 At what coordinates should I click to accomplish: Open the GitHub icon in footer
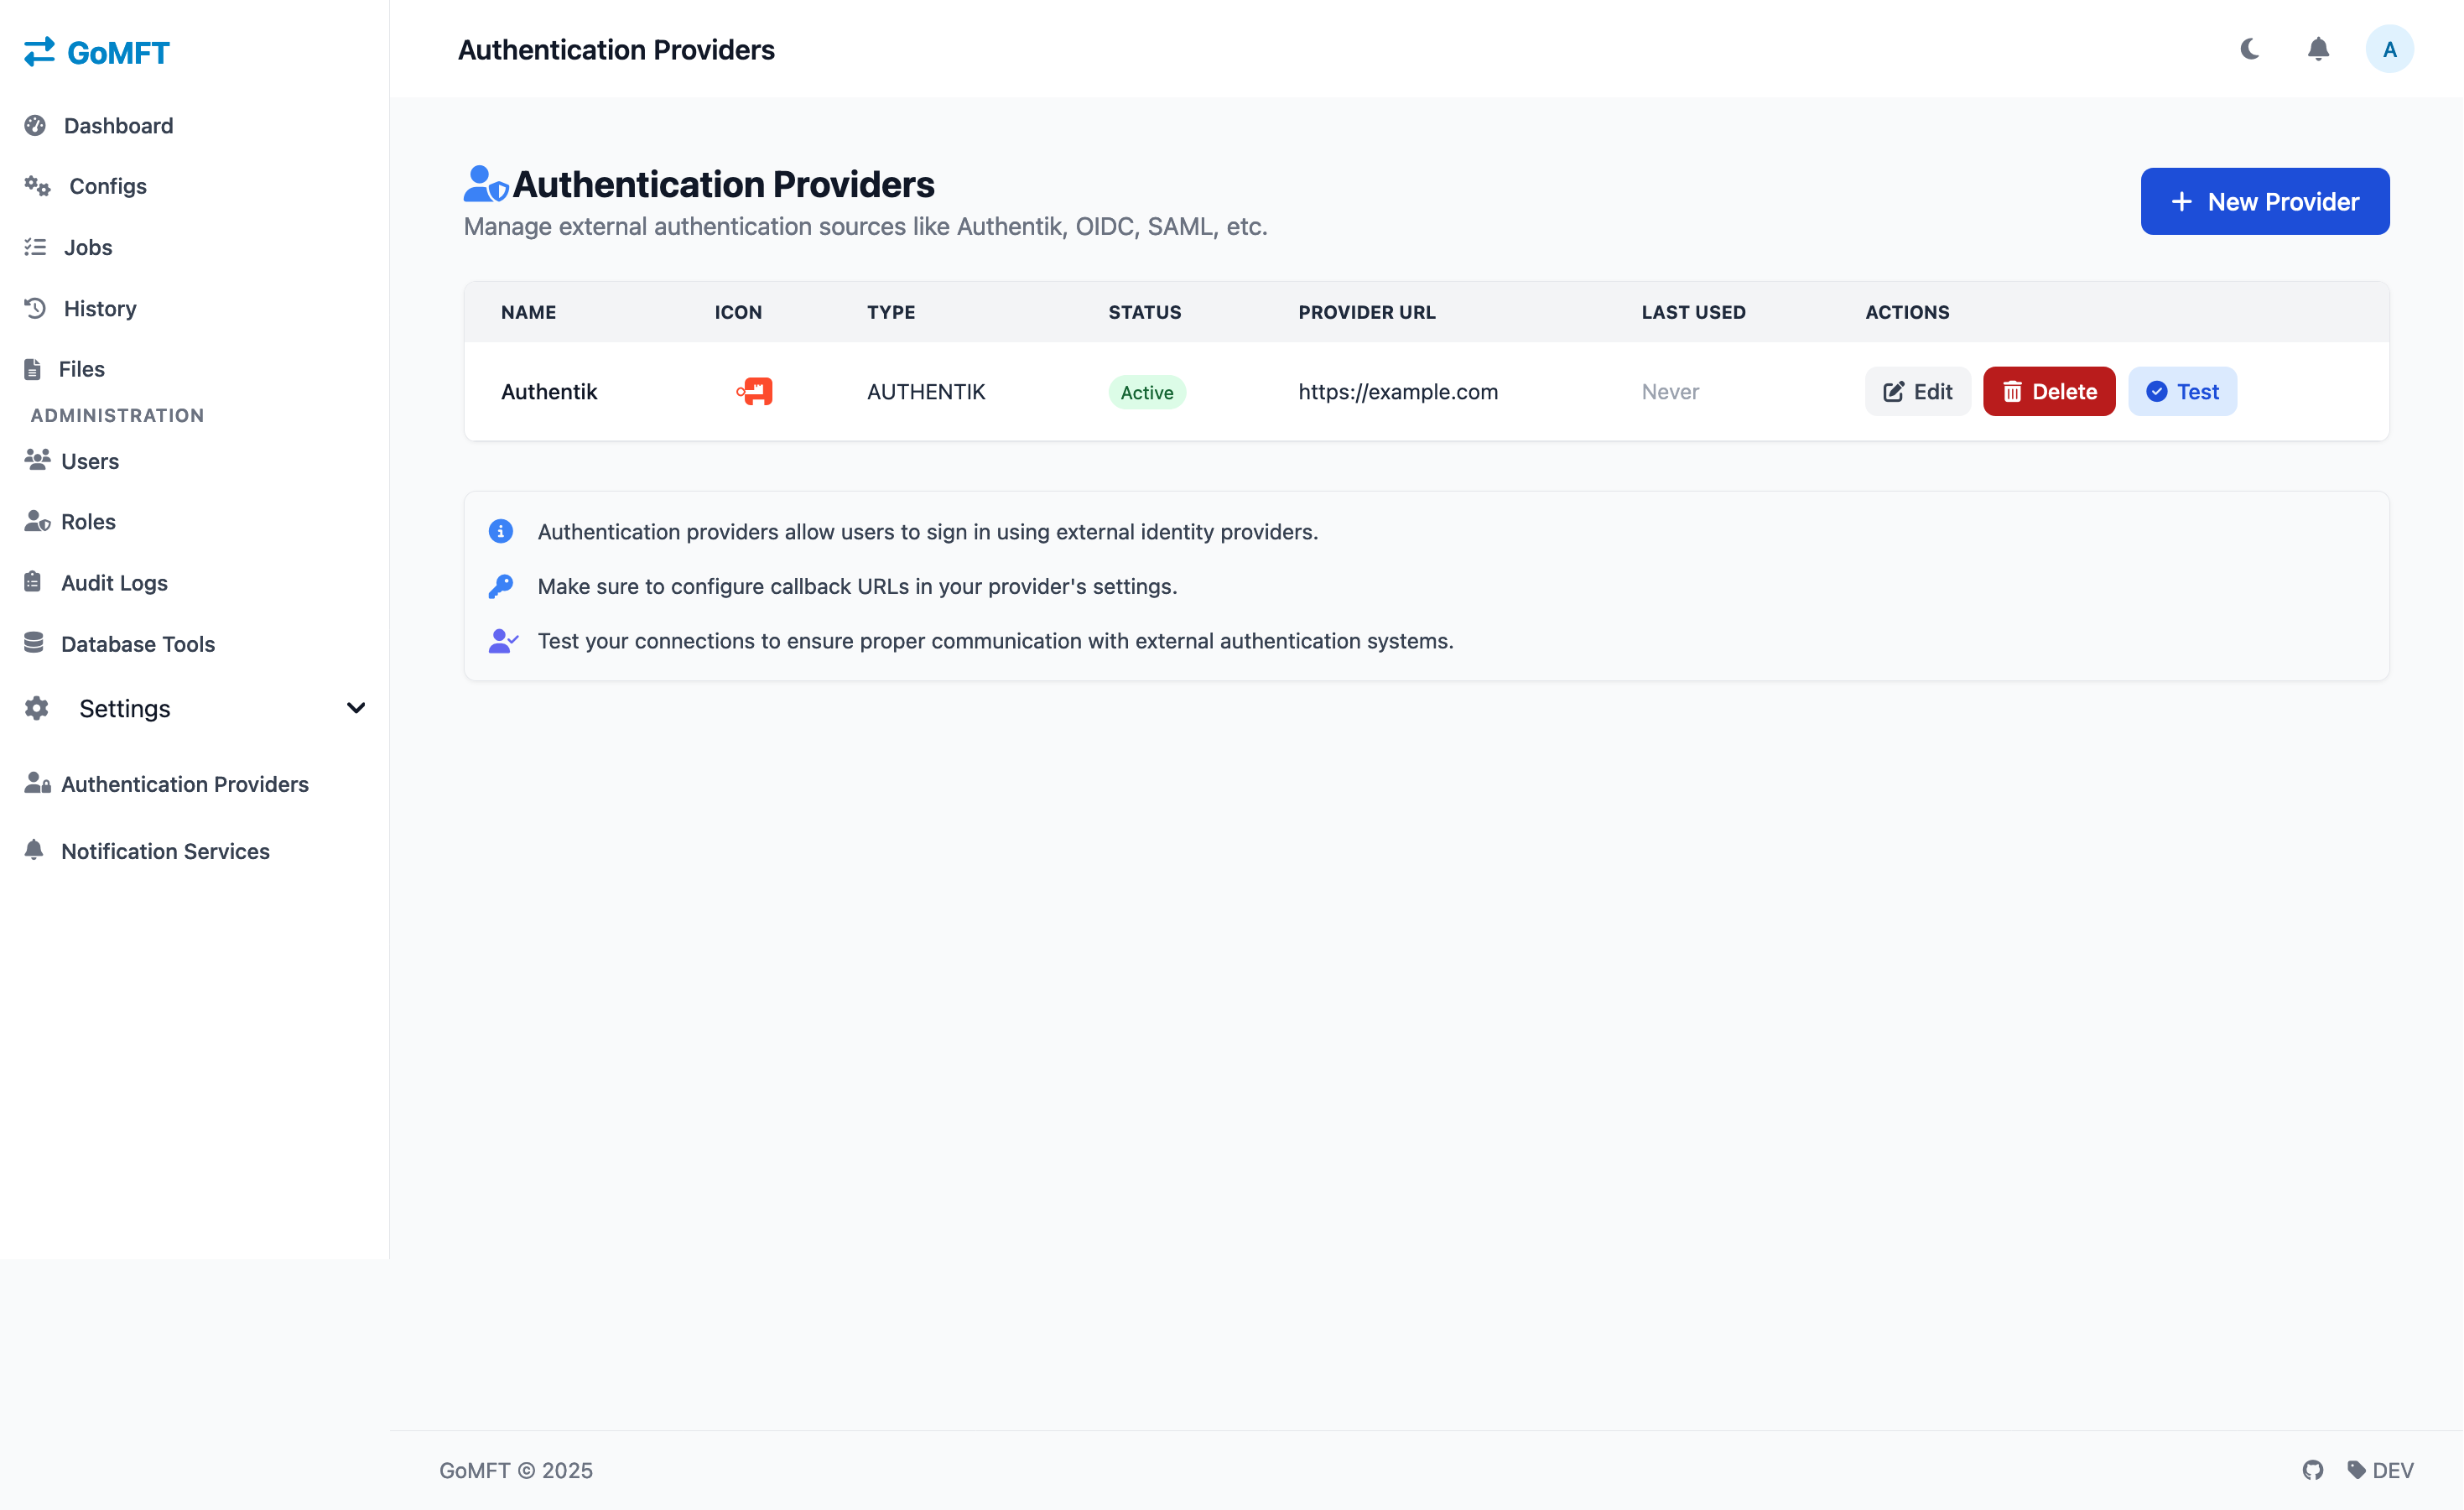[2313, 1470]
